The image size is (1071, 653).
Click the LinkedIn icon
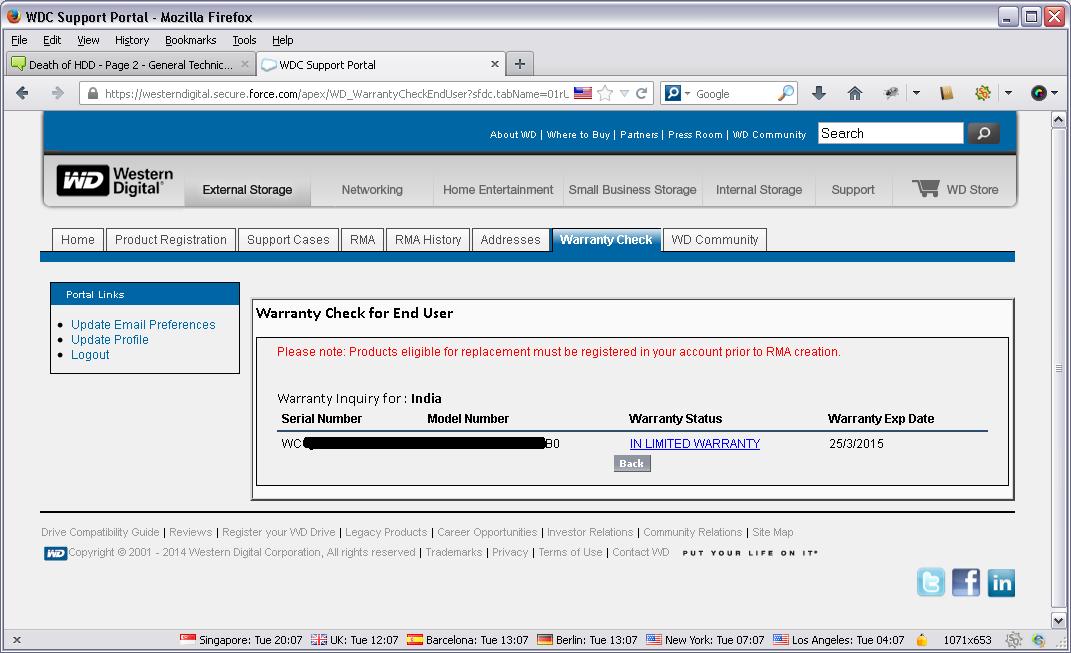[x=1000, y=582]
